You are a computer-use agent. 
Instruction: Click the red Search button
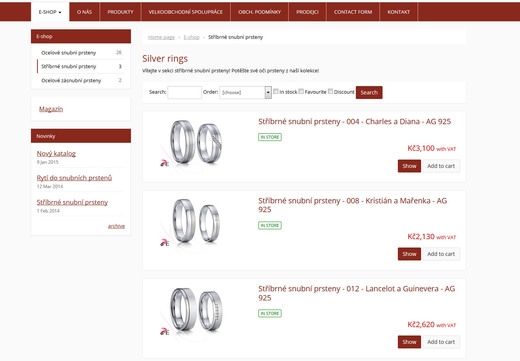coord(369,92)
